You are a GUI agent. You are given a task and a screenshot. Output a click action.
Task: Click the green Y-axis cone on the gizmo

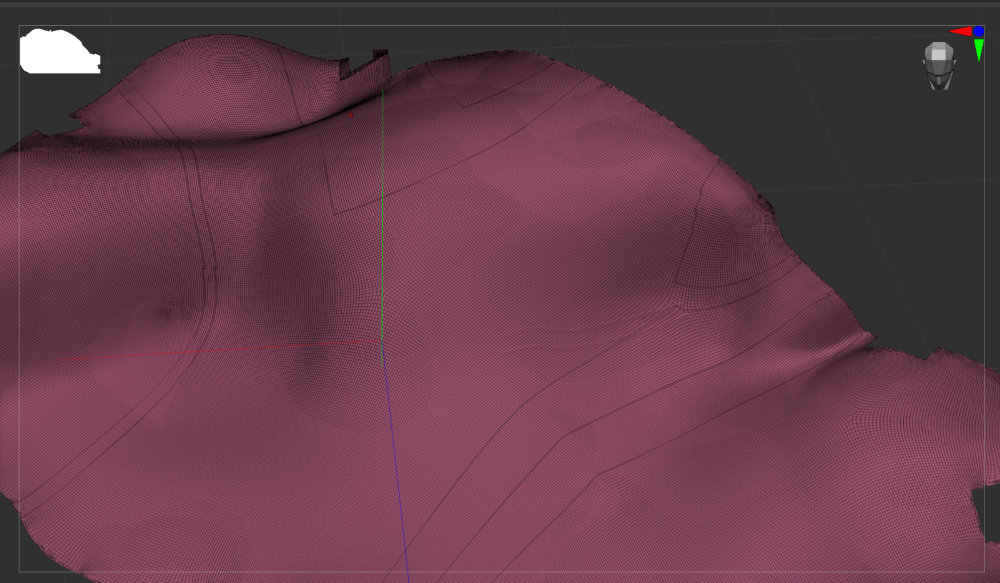point(979,50)
